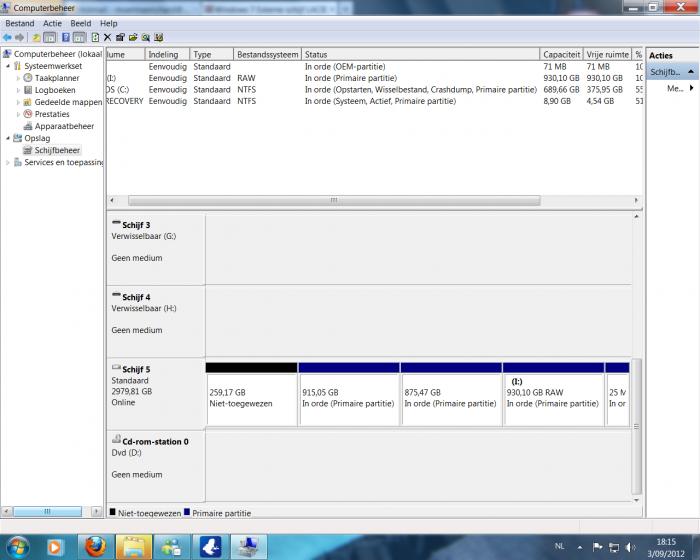Click the Computer Management taskbar icon

pos(249,547)
